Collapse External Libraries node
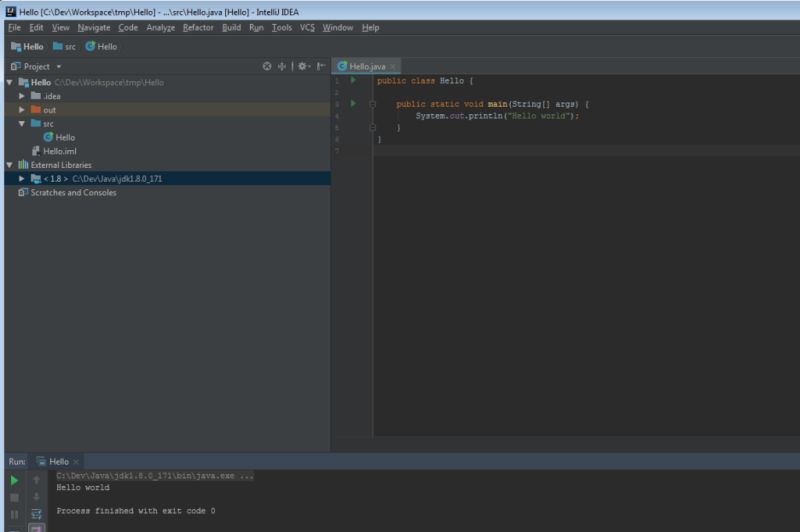The width and height of the screenshot is (800, 532). pos(10,165)
